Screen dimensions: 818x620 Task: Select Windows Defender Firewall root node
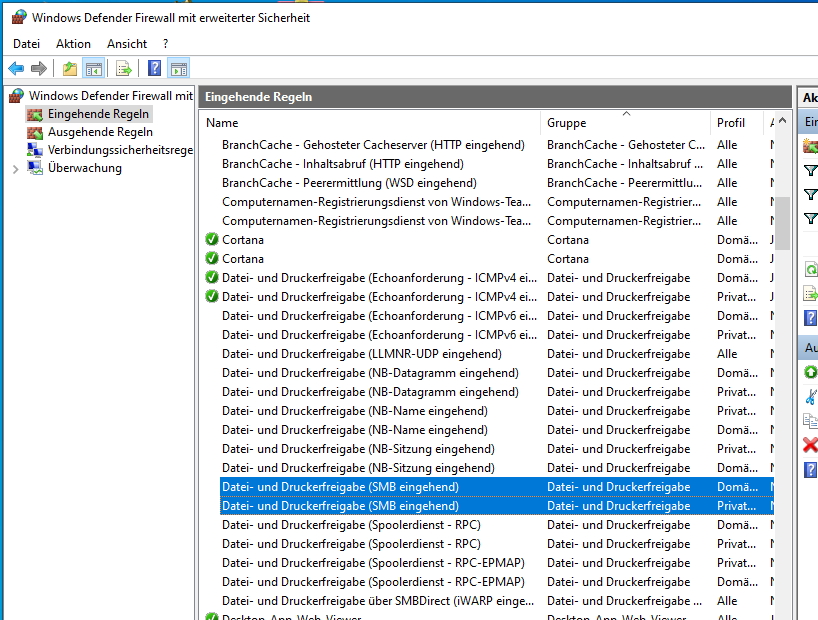pyautogui.click(x=111, y=96)
